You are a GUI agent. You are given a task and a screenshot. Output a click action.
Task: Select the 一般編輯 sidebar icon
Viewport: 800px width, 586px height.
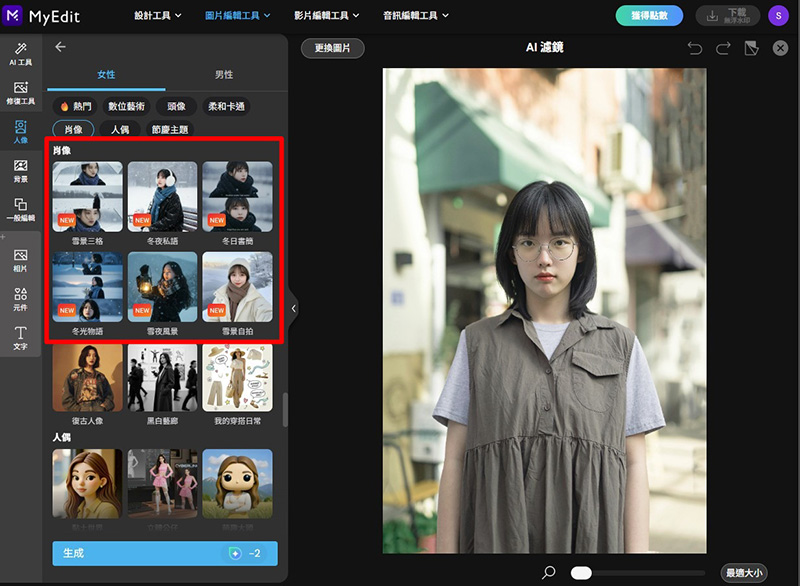click(x=20, y=209)
